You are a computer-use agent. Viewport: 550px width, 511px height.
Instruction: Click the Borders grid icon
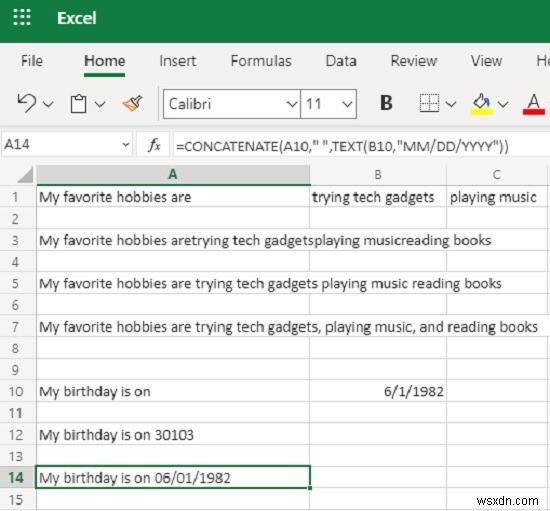click(429, 103)
